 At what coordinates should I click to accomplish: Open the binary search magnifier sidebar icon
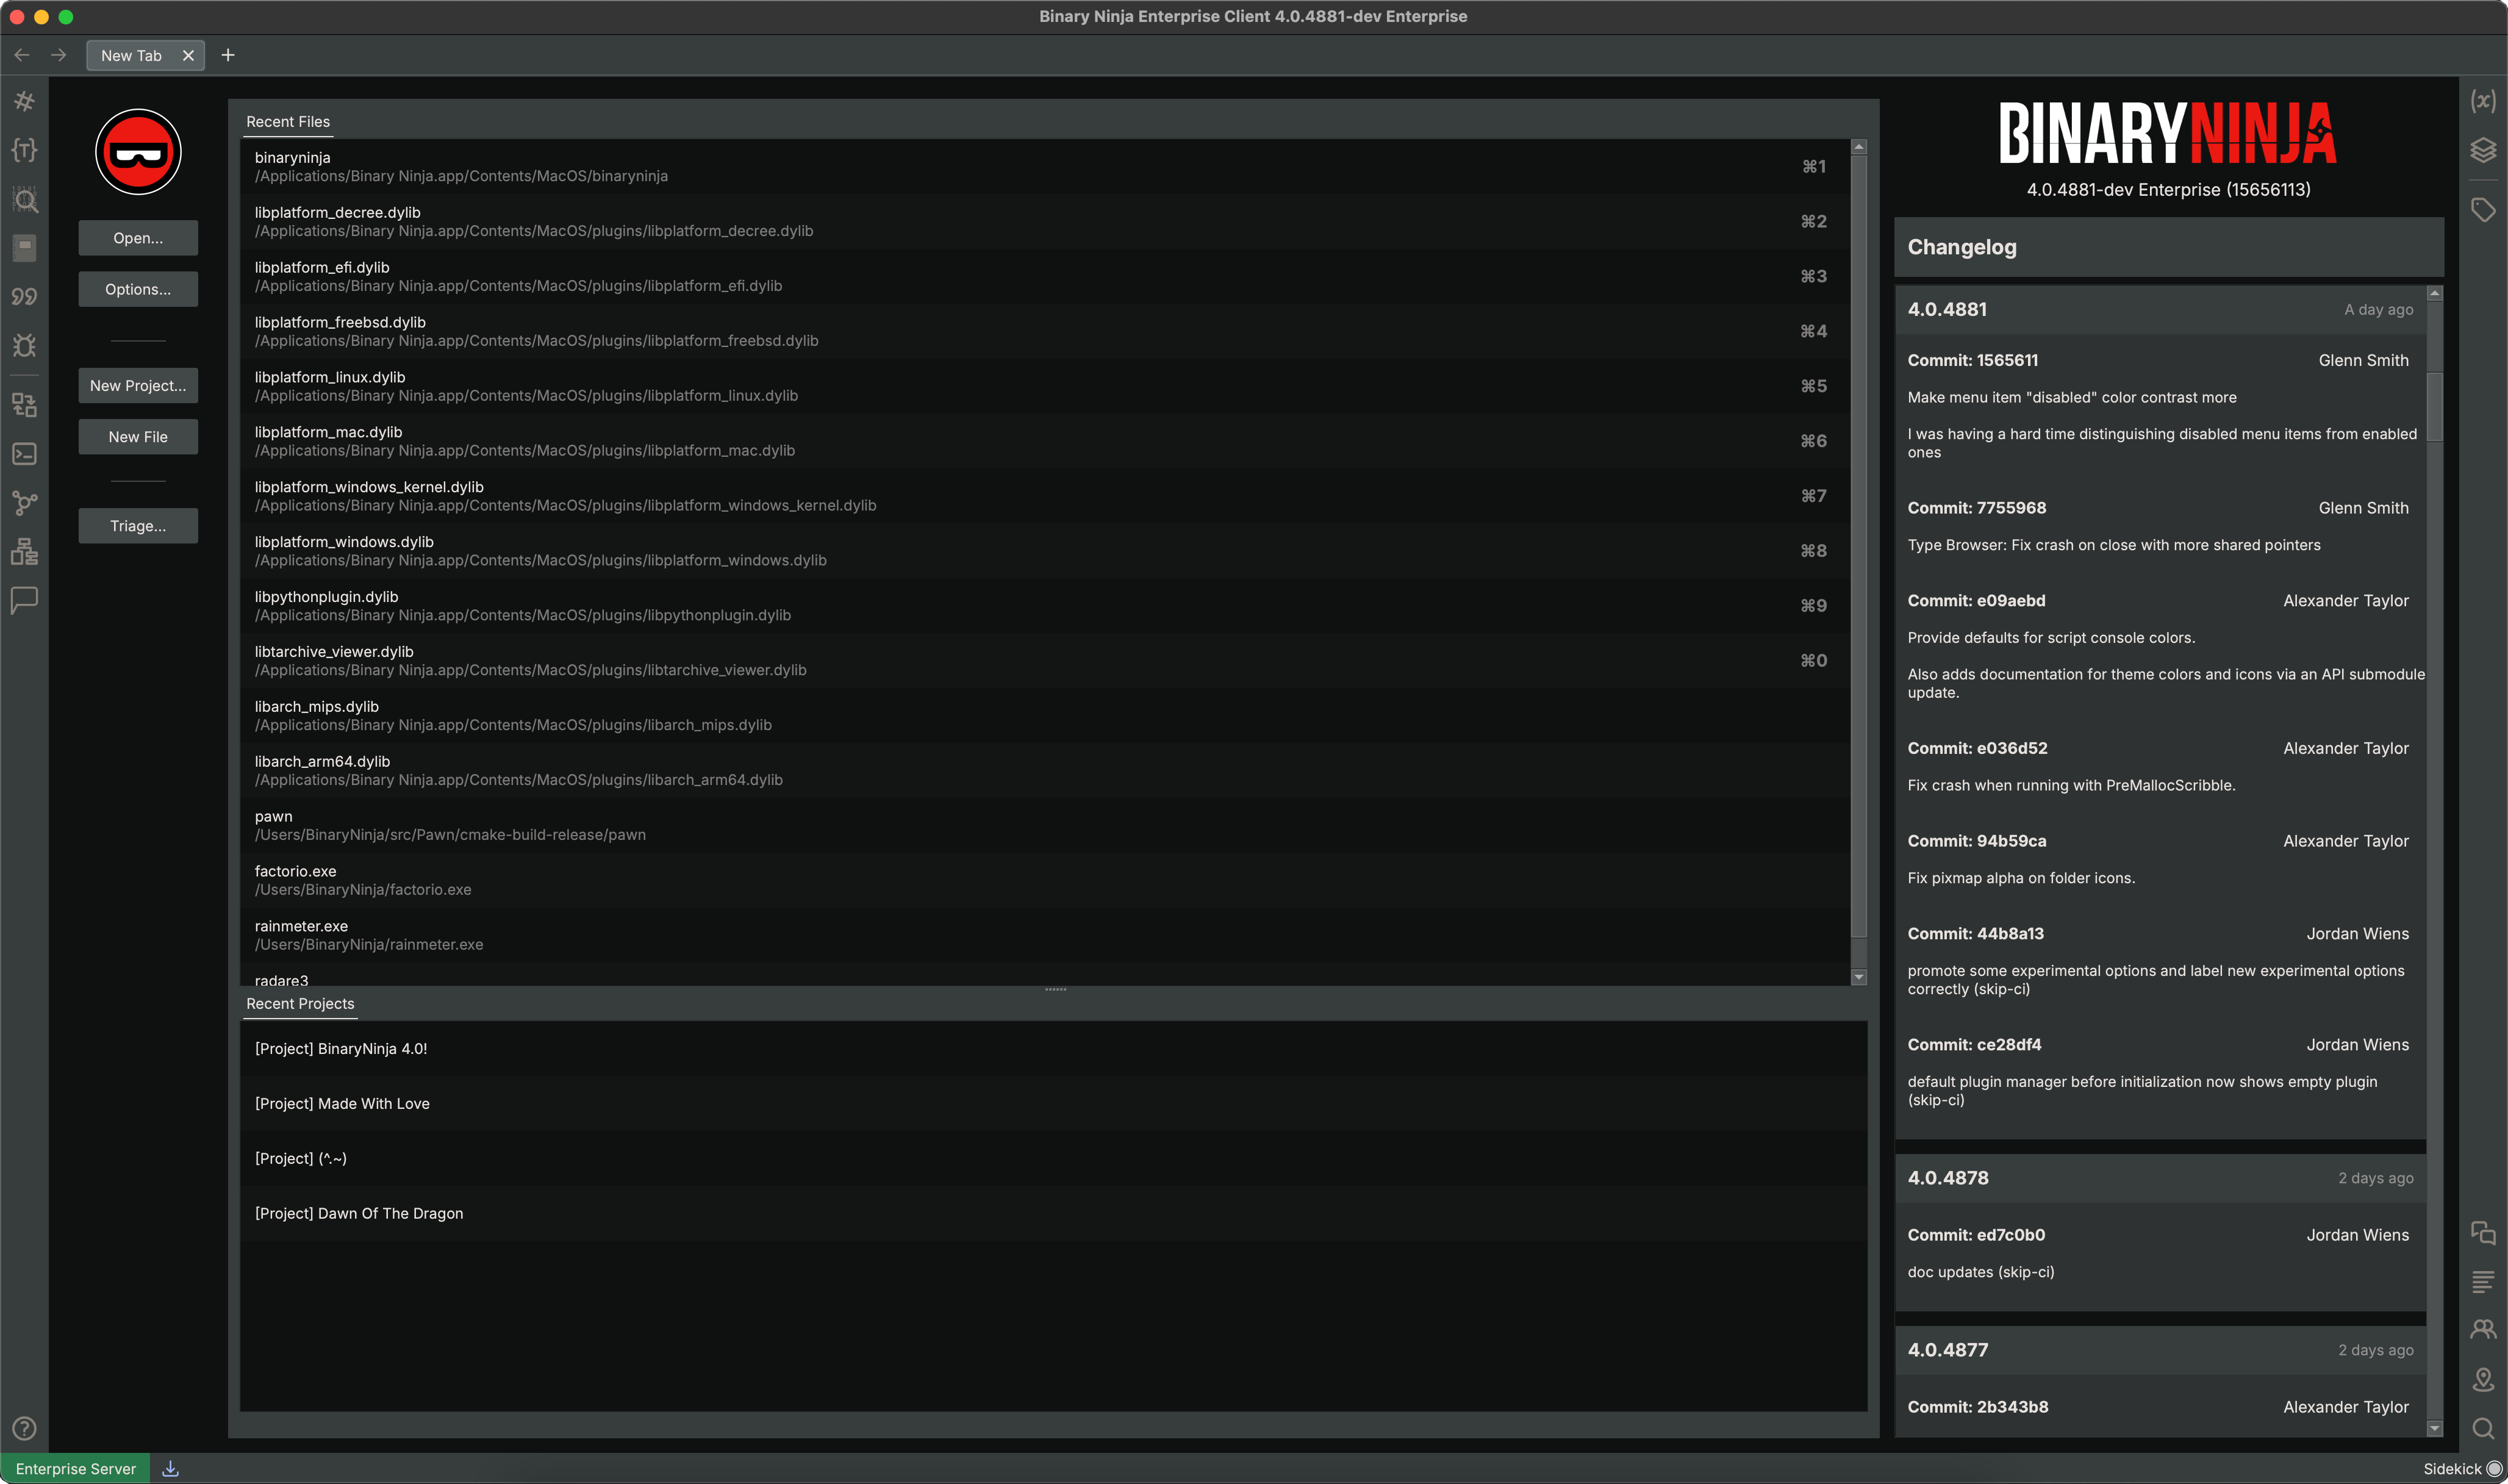24,199
